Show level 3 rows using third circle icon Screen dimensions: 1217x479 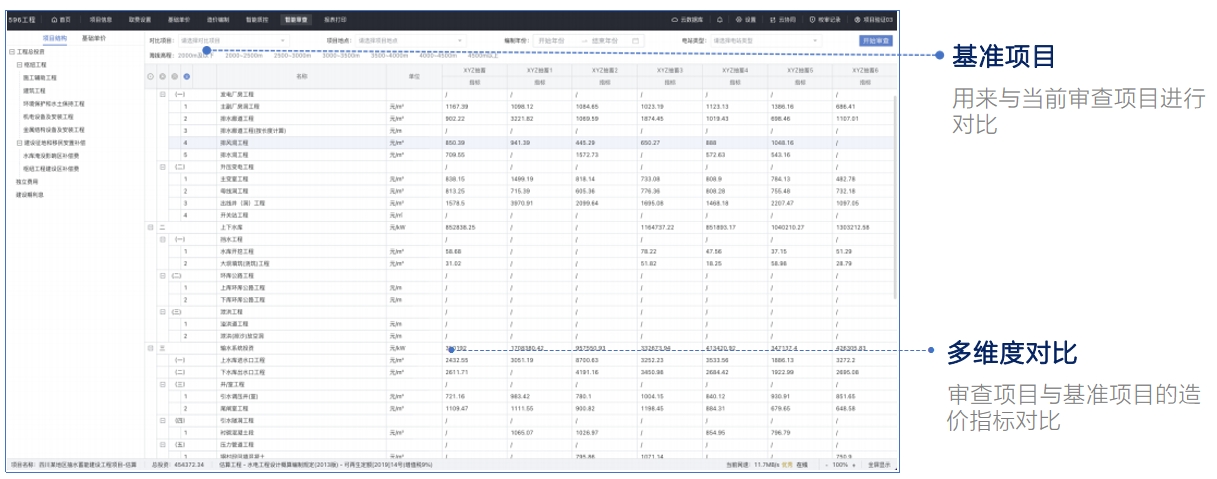[x=174, y=76]
